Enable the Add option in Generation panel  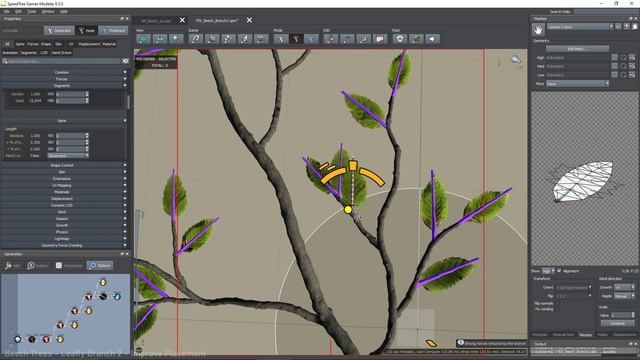[x=12, y=265]
